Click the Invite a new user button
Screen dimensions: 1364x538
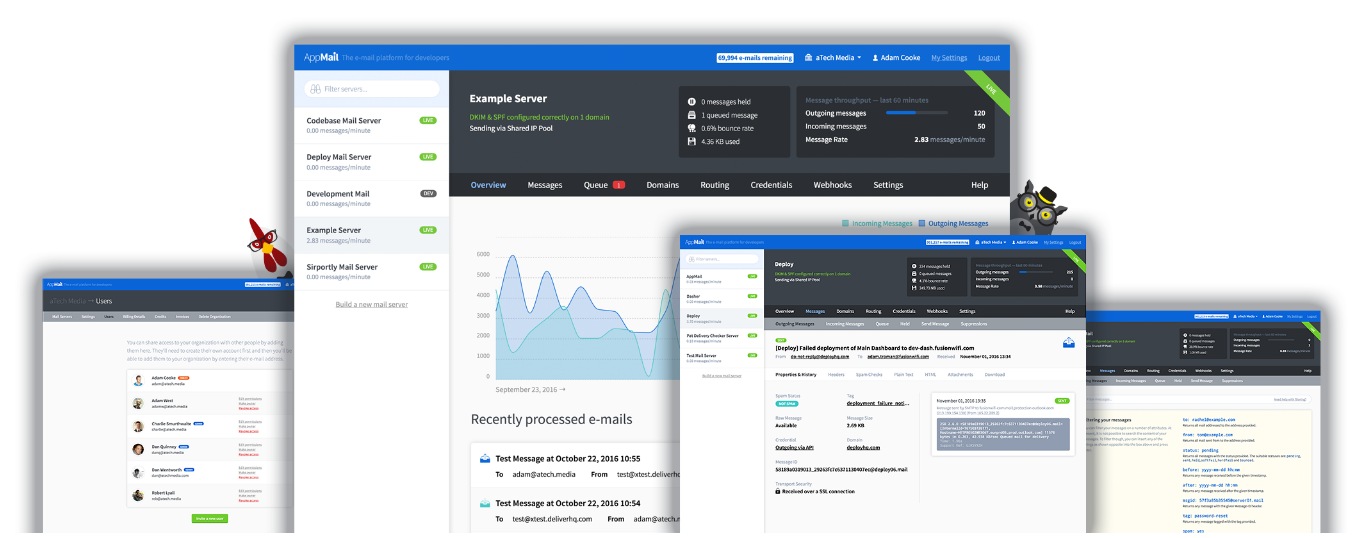pos(211,519)
